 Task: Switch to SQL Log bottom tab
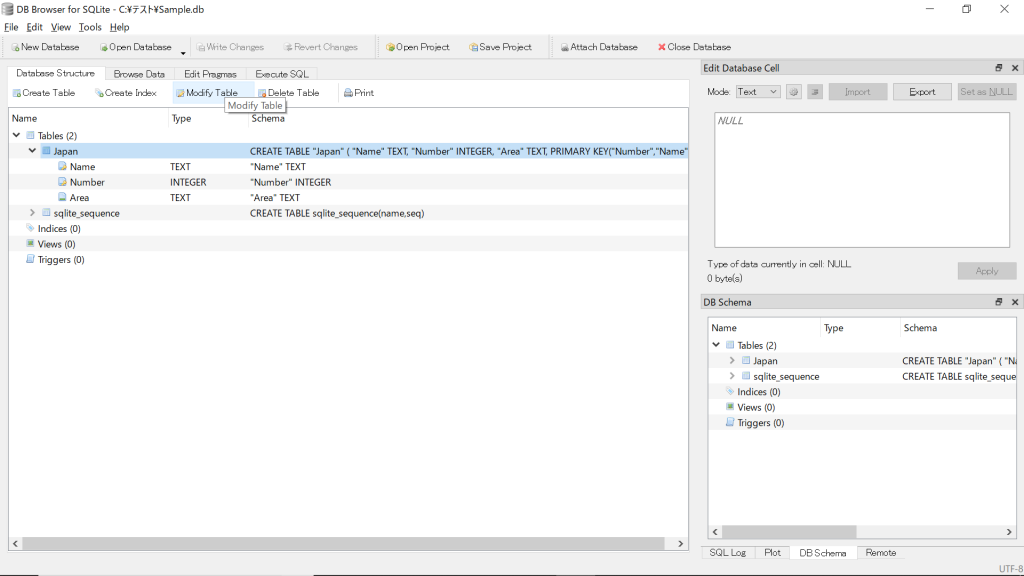(728, 552)
